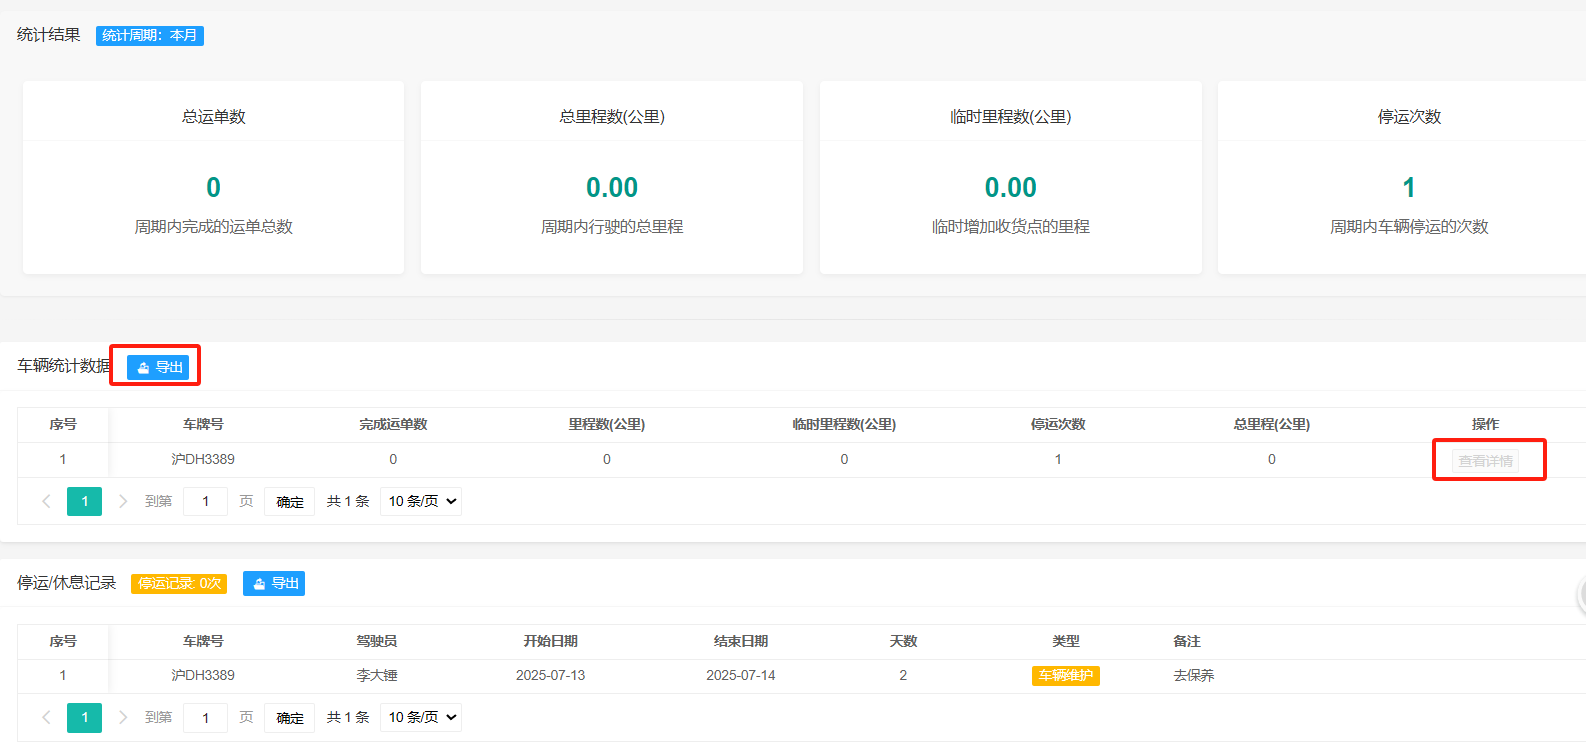
Task: Click the 统计周期: 本月 badge
Action: (x=150, y=35)
